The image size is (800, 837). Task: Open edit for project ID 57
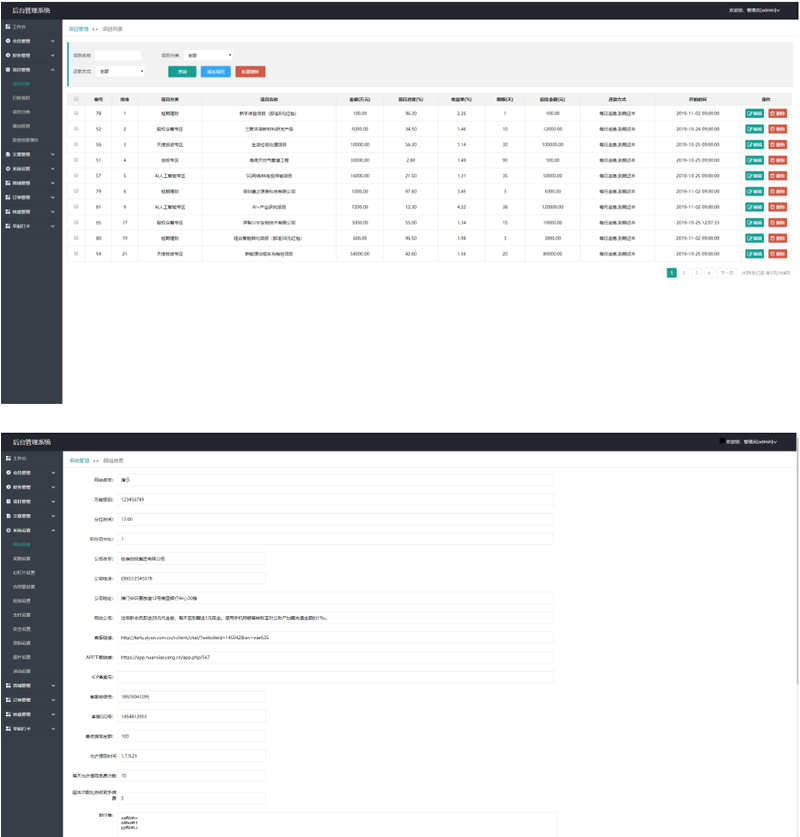(x=754, y=174)
